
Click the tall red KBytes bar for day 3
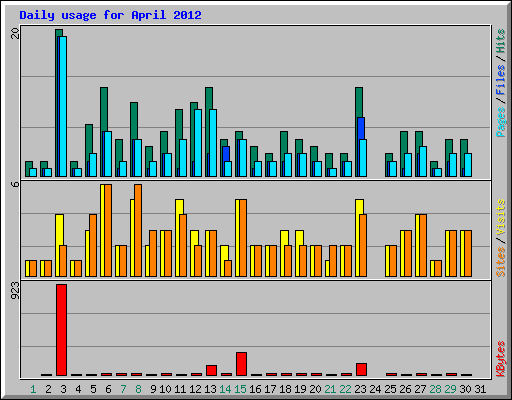61,330
